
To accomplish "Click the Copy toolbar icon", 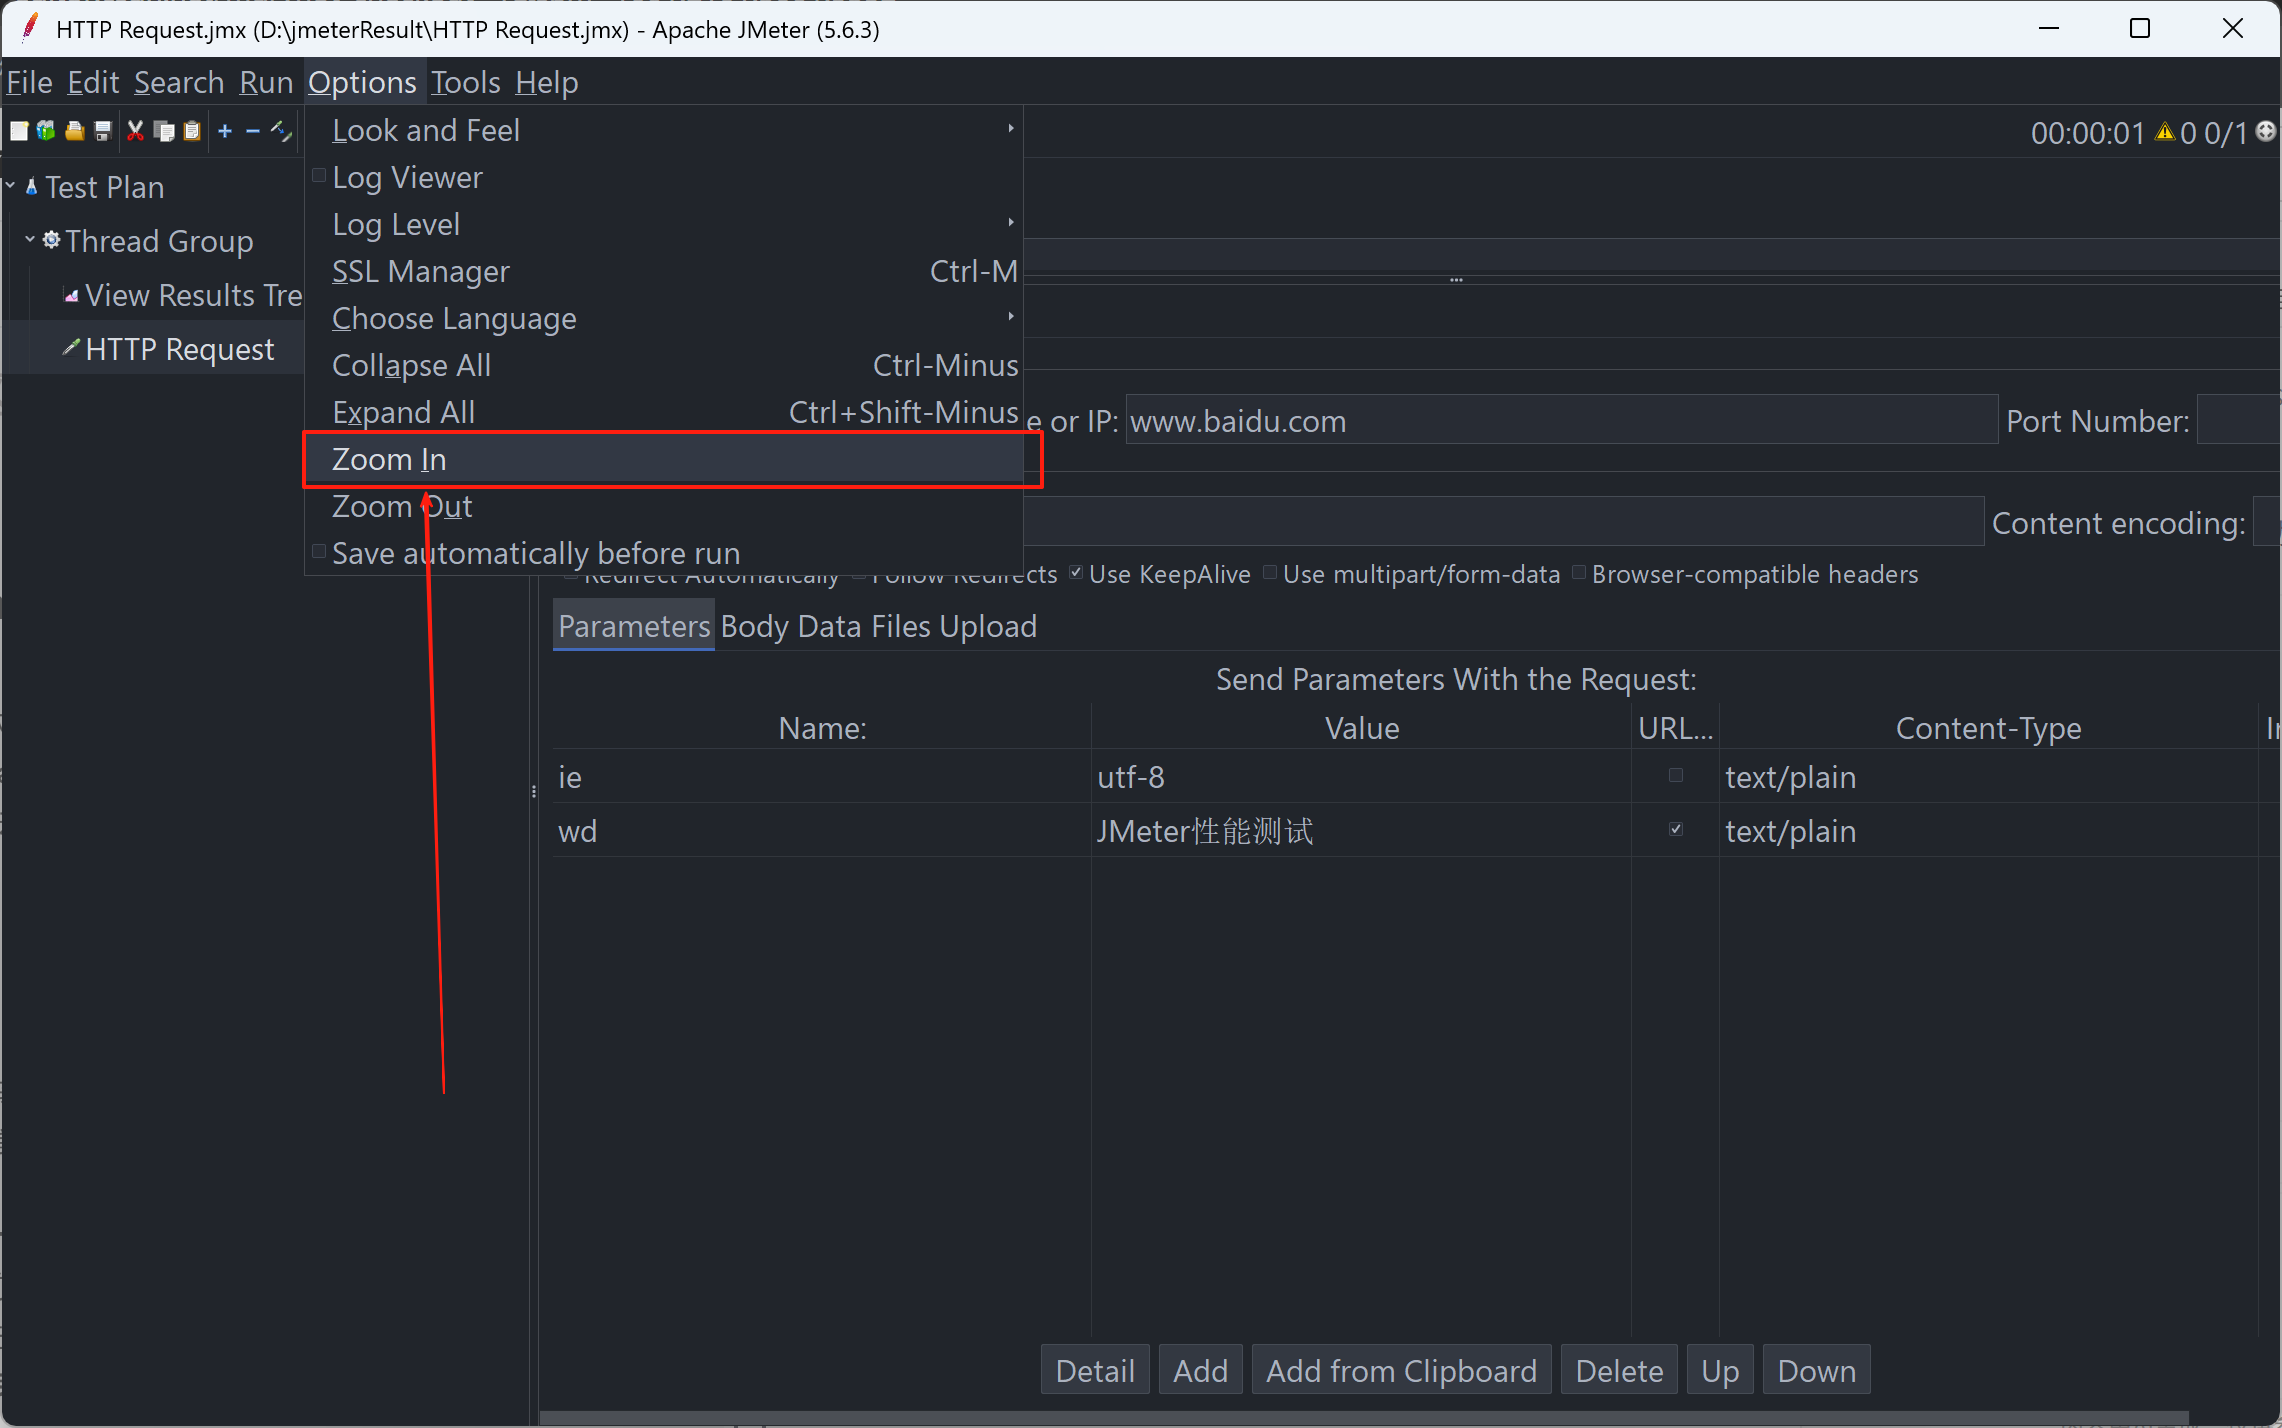I will coord(164,131).
